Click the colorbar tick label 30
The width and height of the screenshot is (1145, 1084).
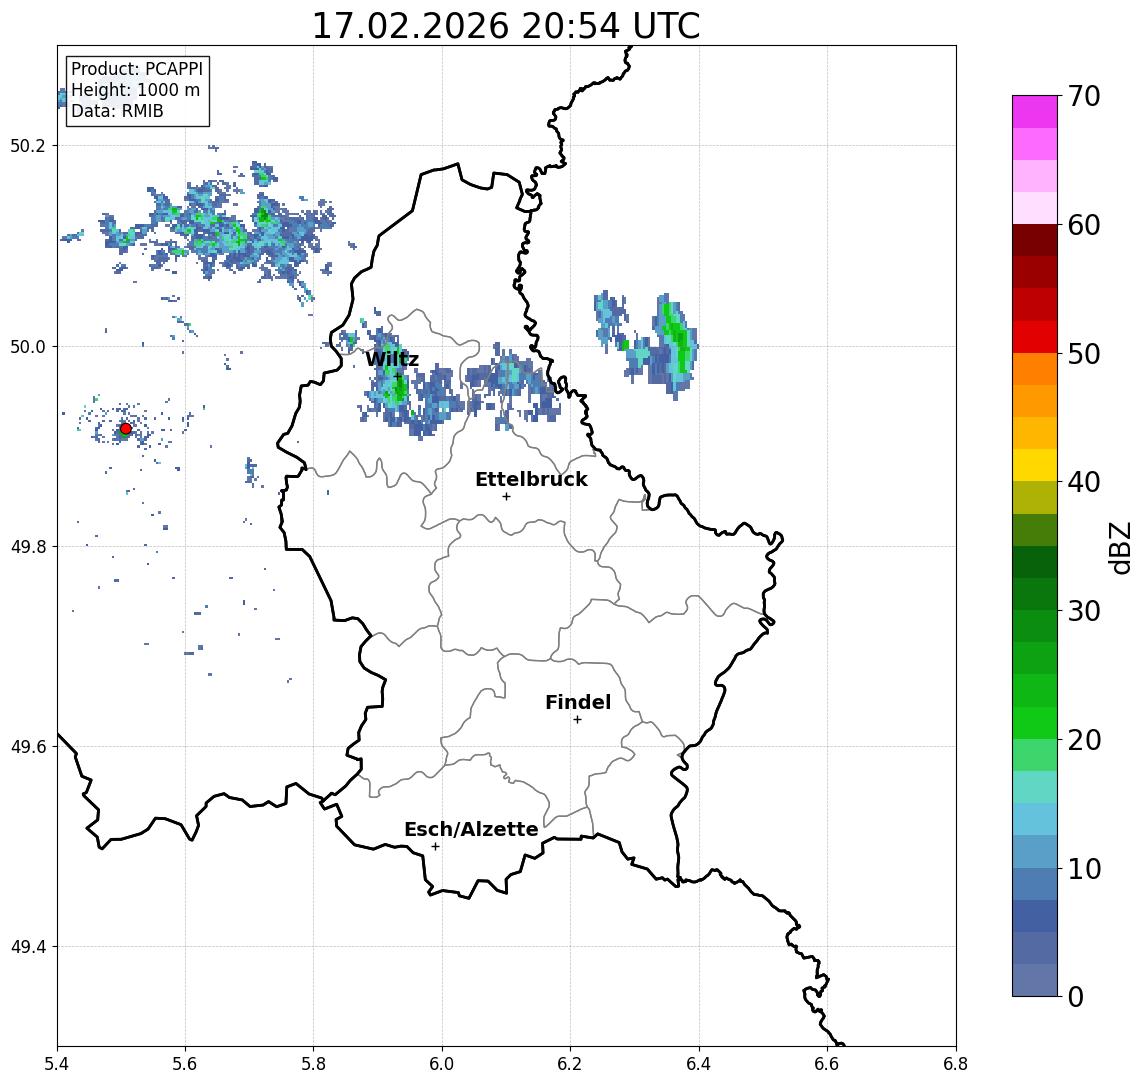pos(1084,611)
